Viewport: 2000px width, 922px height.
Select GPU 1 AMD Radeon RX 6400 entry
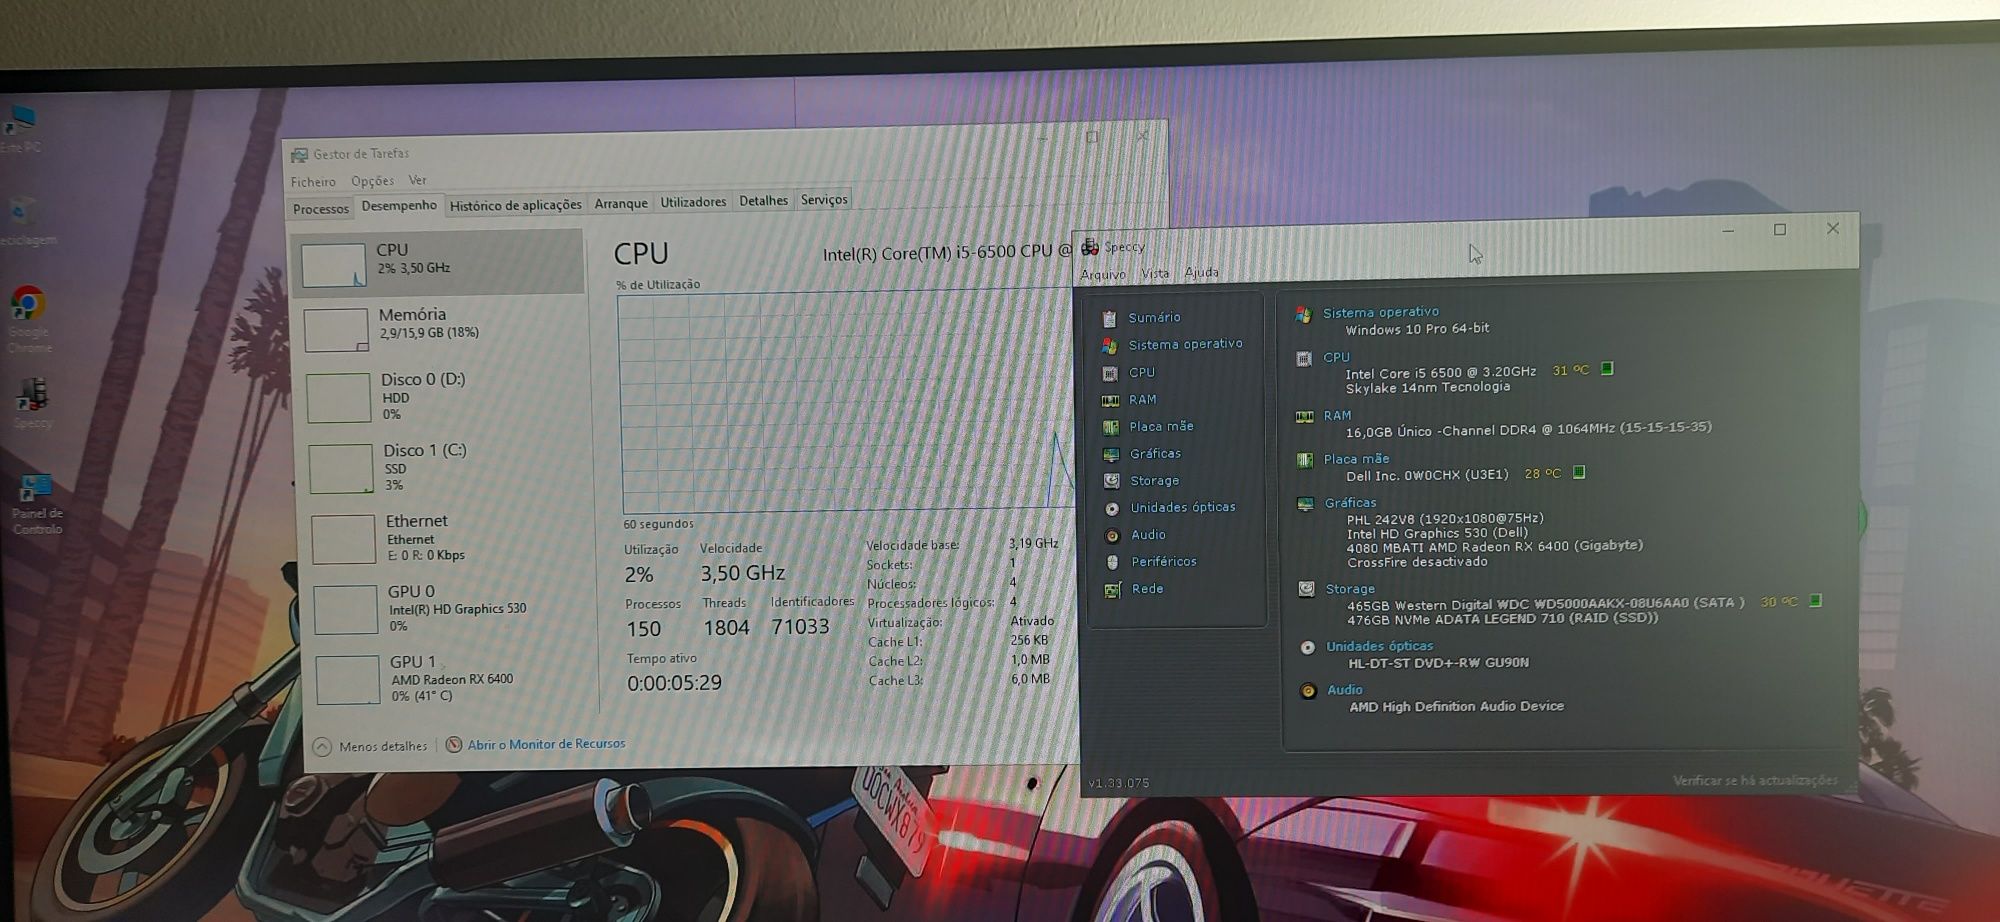point(453,679)
